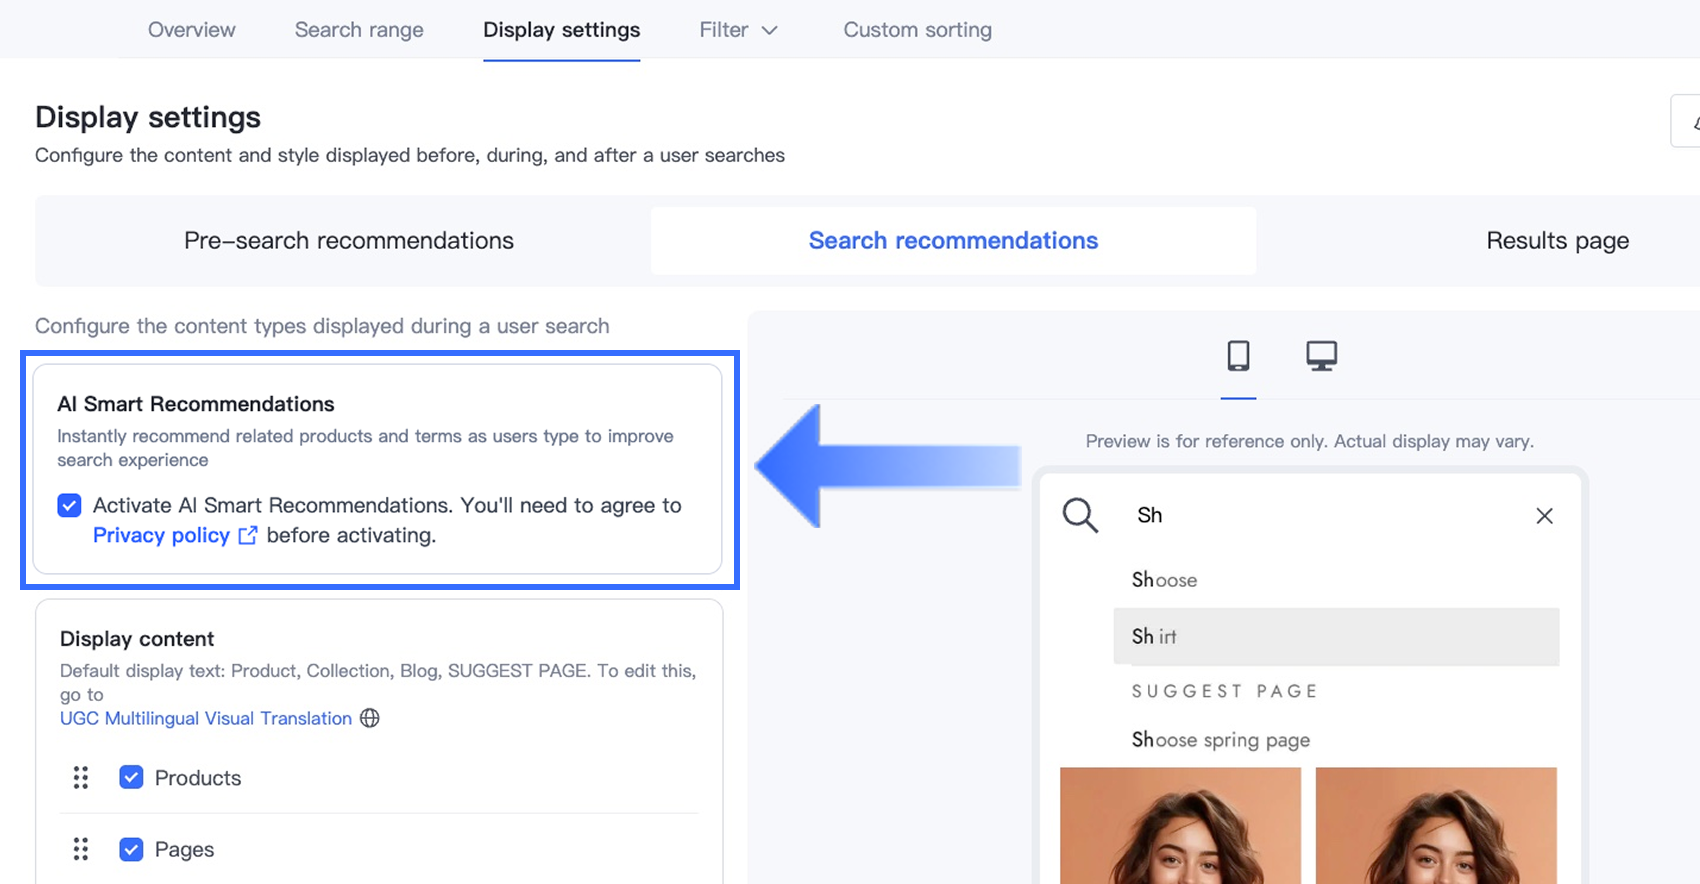Open the Privacy policy link

click(161, 535)
